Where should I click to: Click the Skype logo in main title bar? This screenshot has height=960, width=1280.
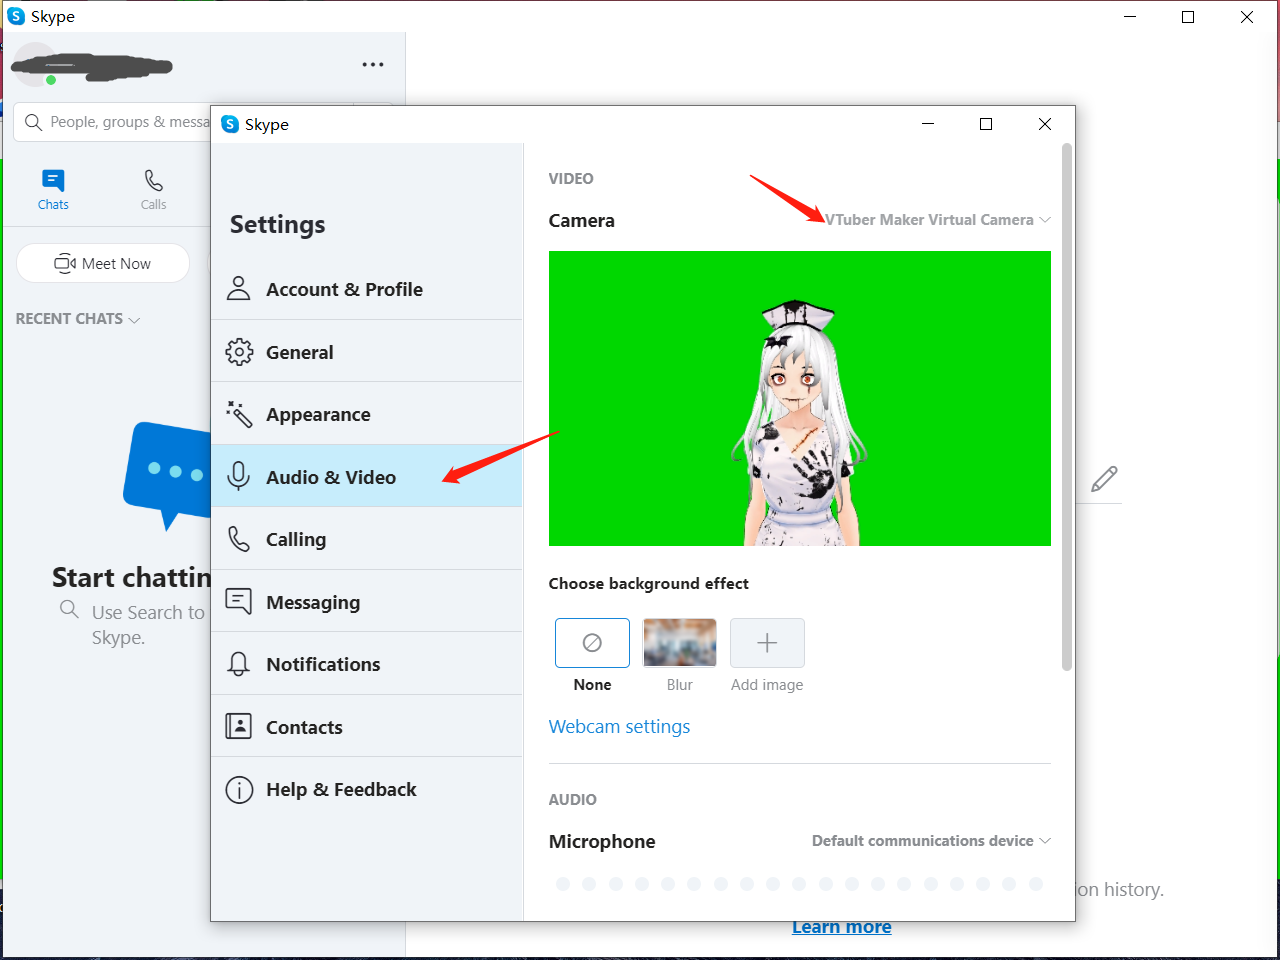pyautogui.click(x=16, y=16)
